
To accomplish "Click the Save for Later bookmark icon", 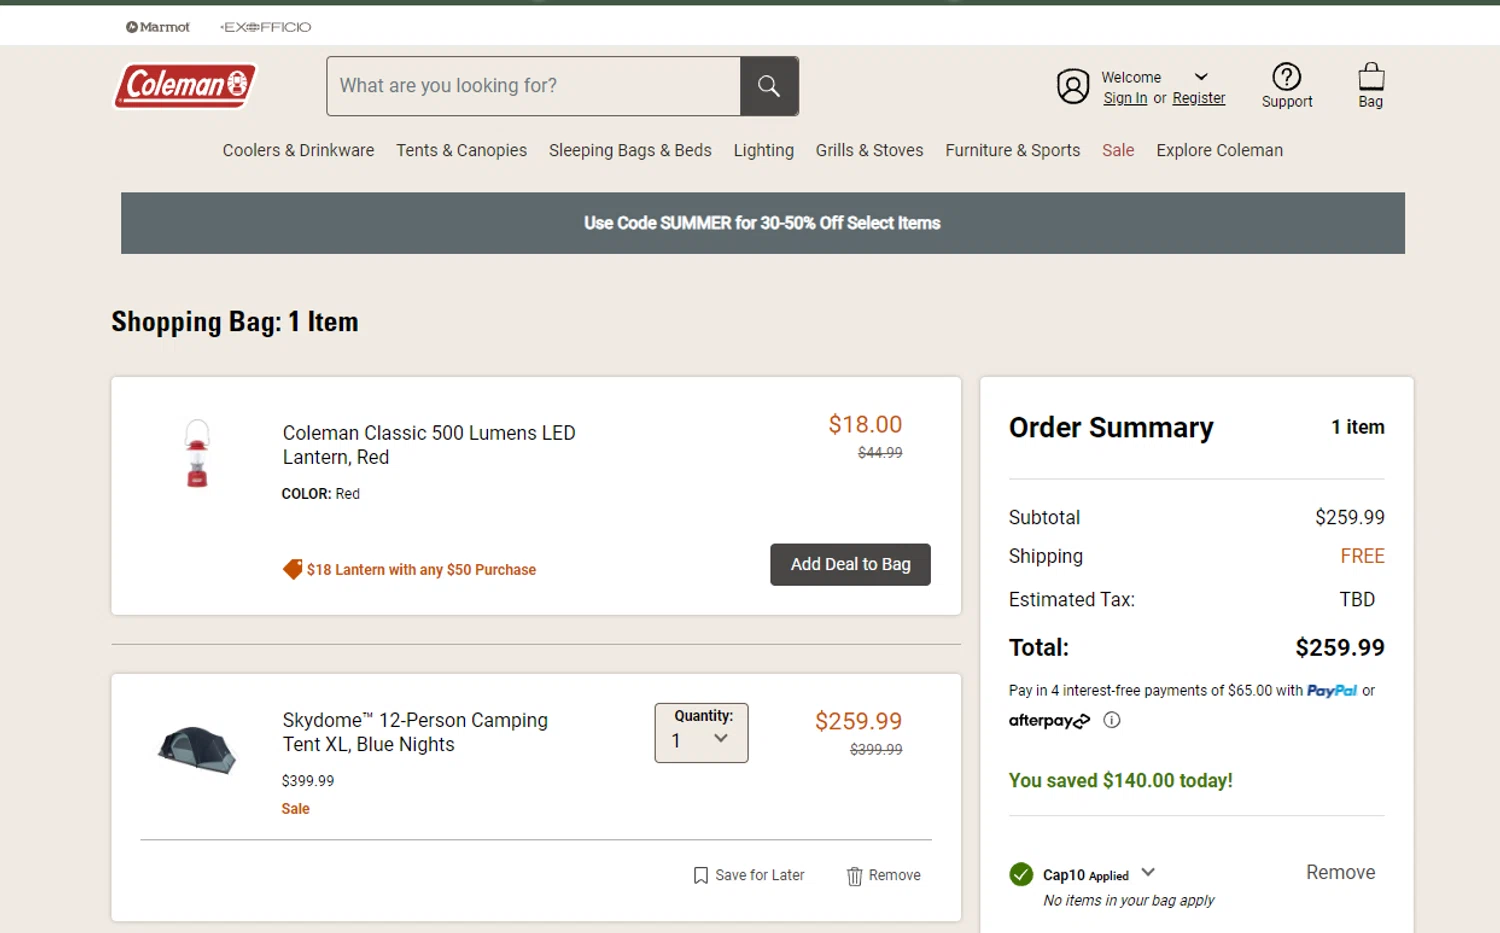I will (x=701, y=876).
